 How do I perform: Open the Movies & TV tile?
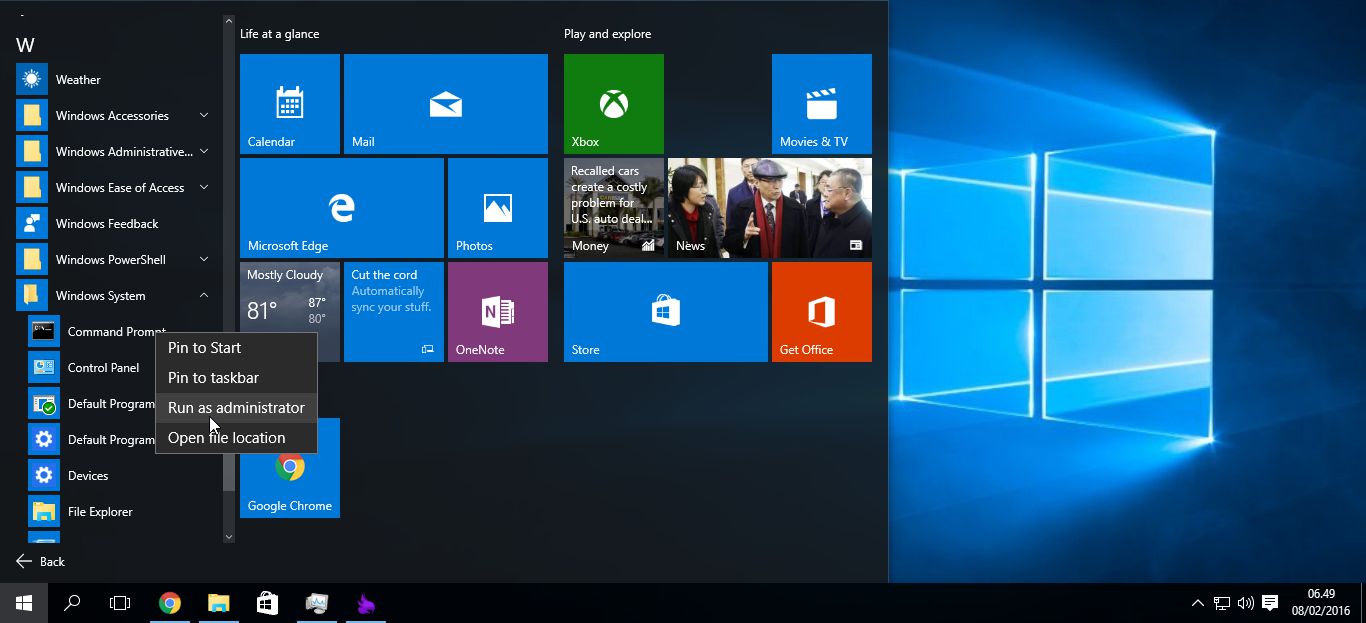coord(821,104)
